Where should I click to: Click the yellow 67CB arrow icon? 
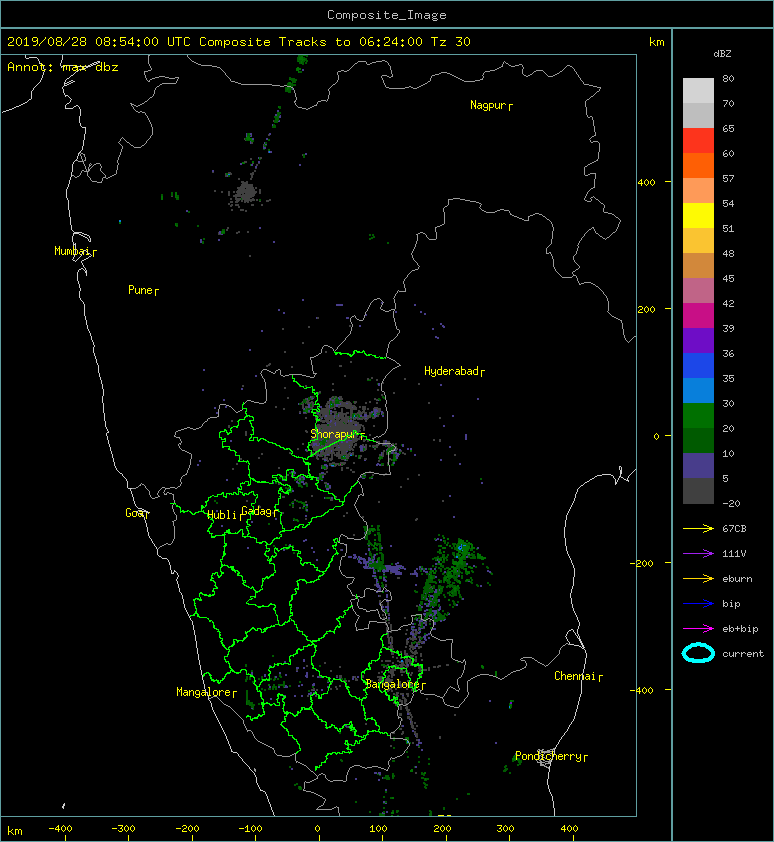(698, 528)
